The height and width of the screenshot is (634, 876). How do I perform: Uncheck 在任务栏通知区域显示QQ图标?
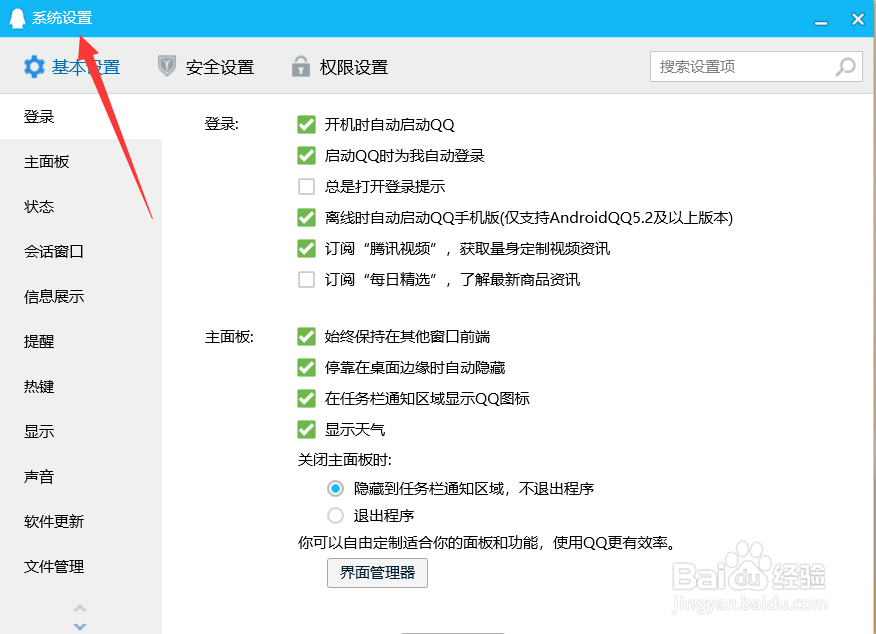pos(306,398)
